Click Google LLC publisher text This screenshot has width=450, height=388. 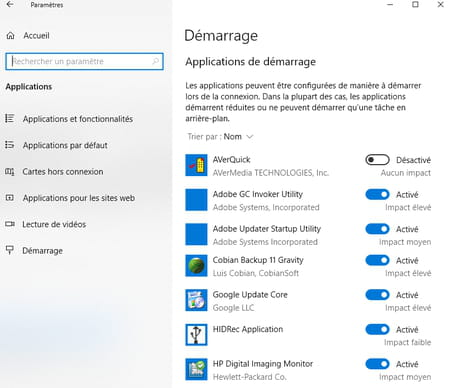[x=233, y=308]
